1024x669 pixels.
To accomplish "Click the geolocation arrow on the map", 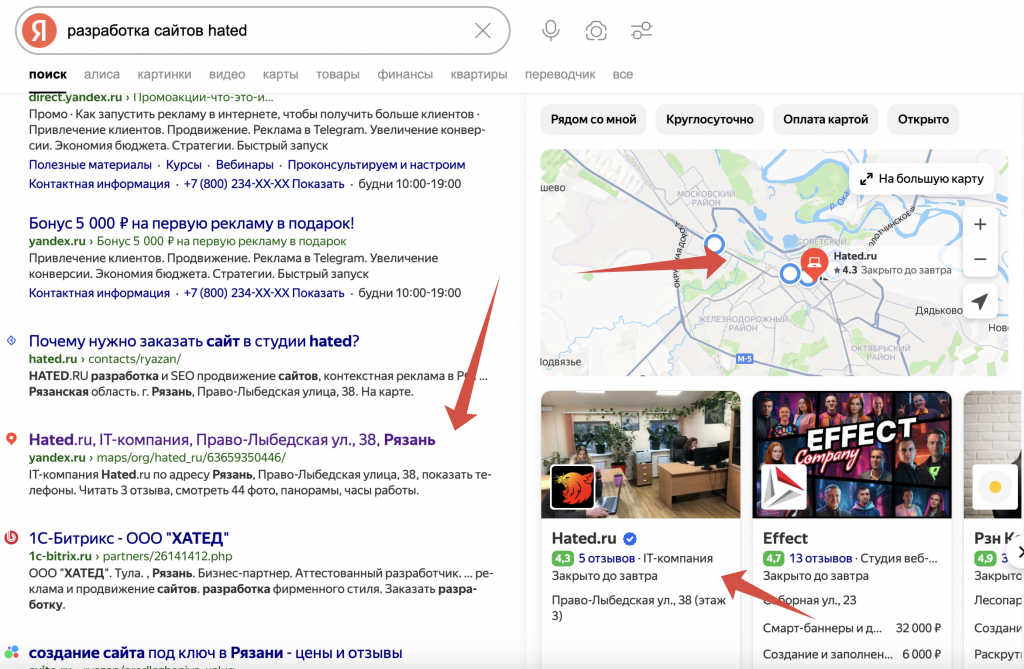I will pos(980,301).
